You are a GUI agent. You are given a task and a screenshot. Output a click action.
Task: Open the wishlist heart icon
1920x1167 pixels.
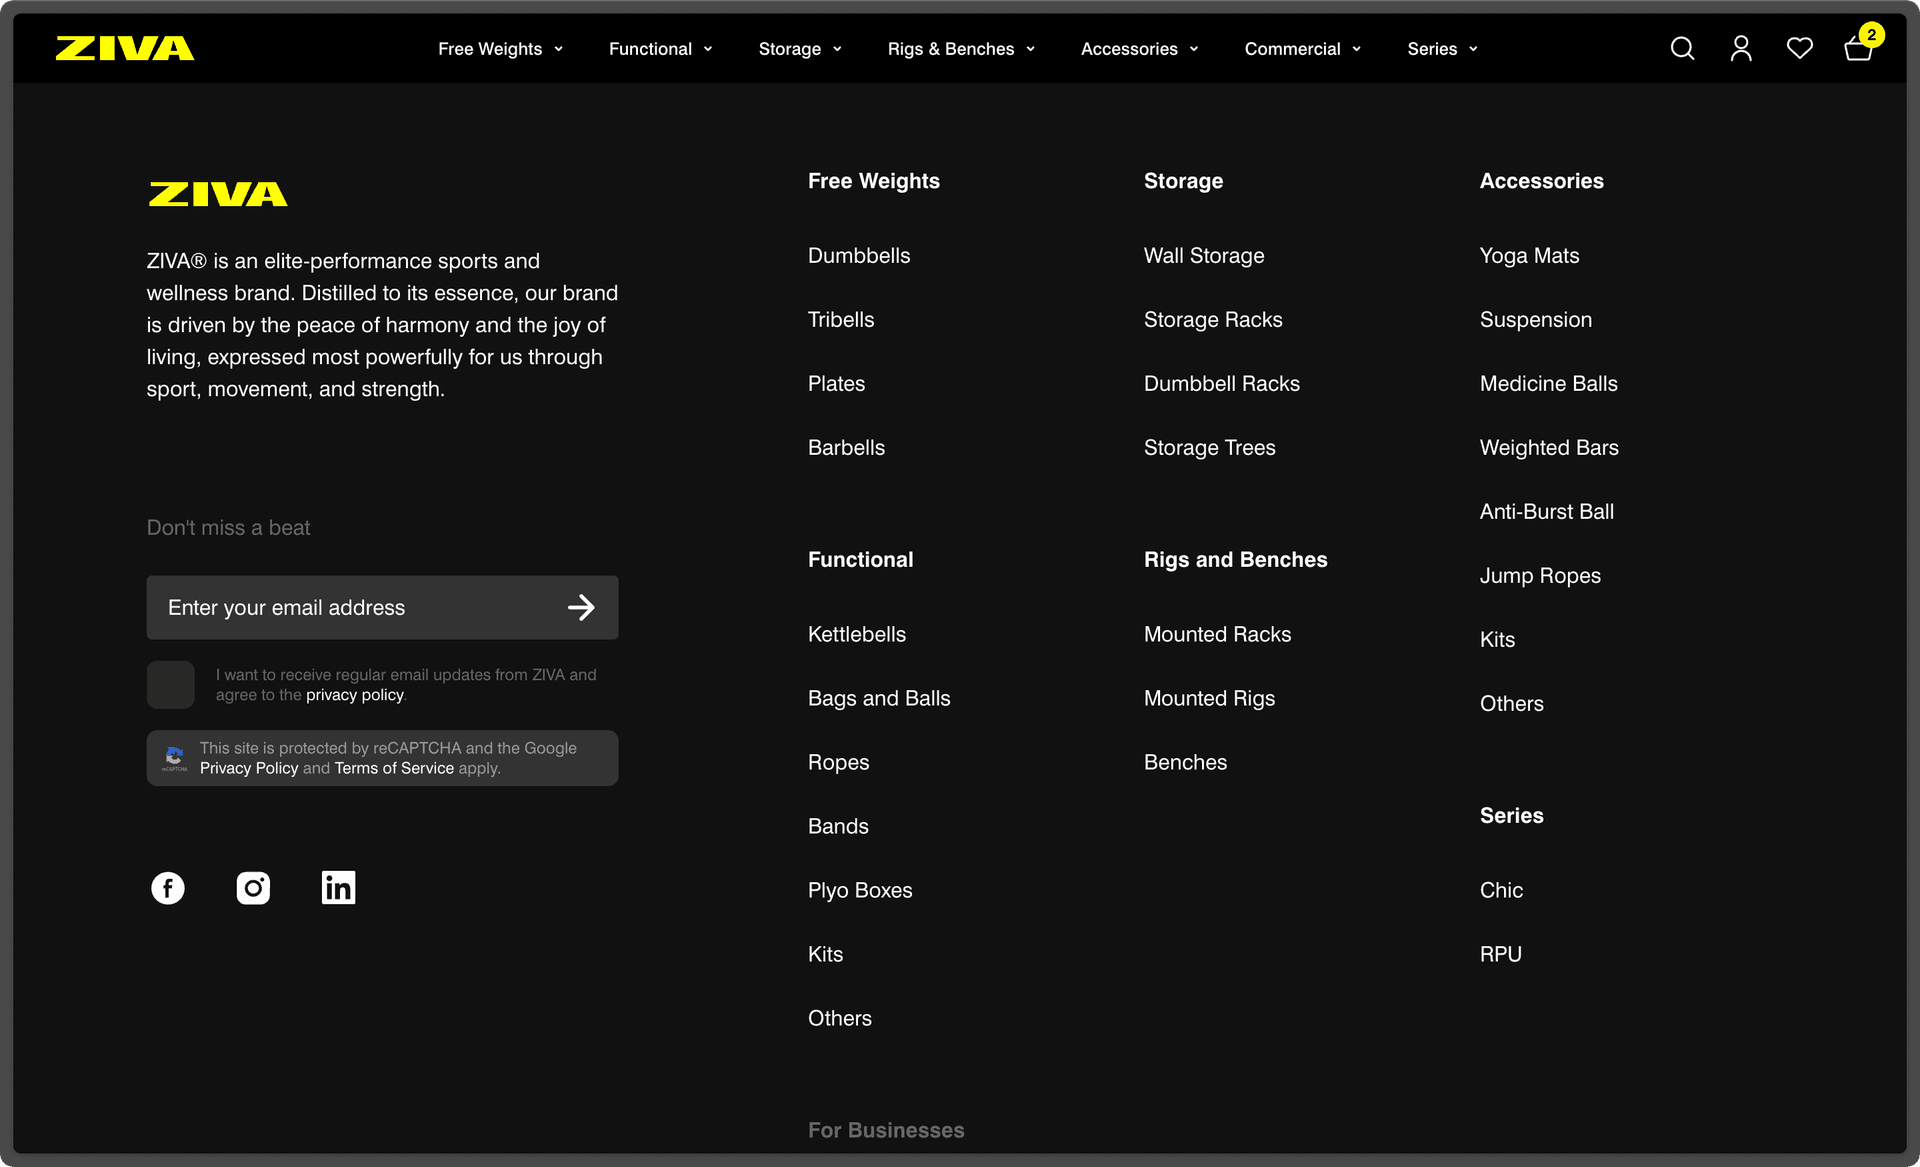(x=1799, y=48)
